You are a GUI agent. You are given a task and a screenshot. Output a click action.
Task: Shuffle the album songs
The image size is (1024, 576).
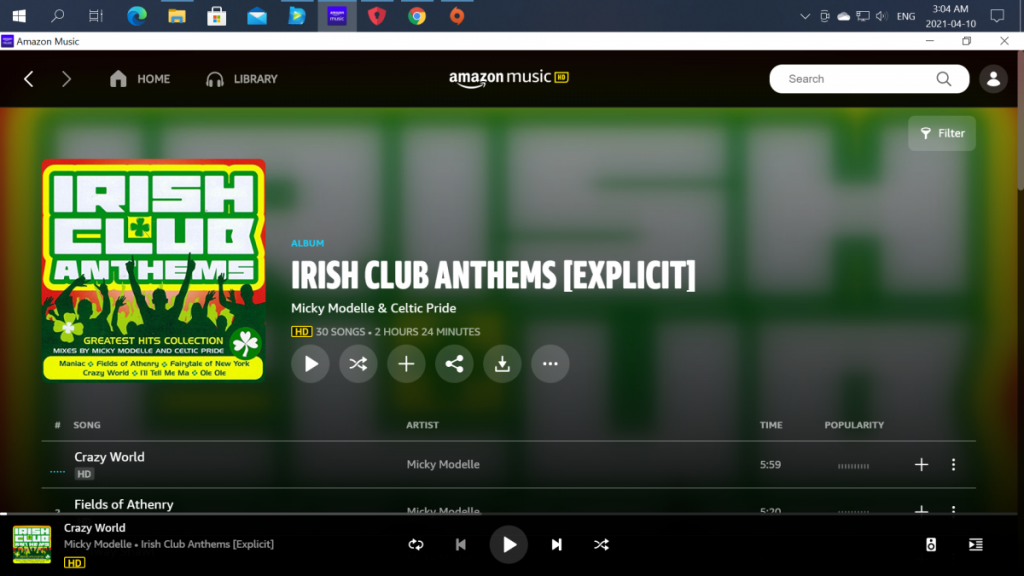click(x=358, y=364)
